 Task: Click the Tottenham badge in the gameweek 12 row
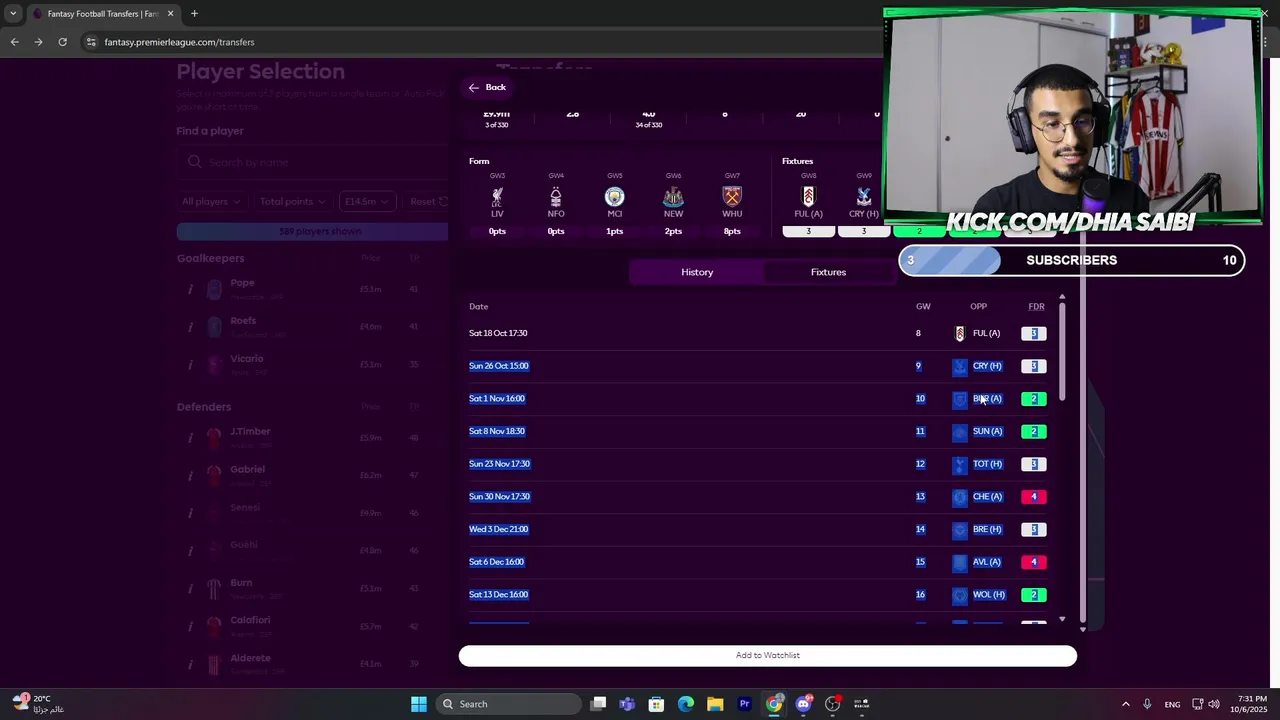tap(960, 464)
